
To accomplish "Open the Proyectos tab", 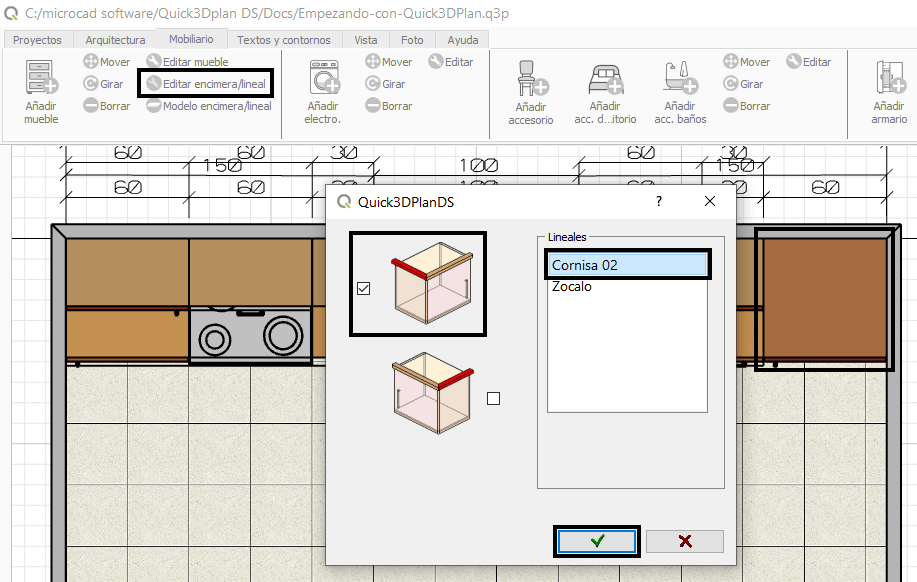I will click(37, 40).
